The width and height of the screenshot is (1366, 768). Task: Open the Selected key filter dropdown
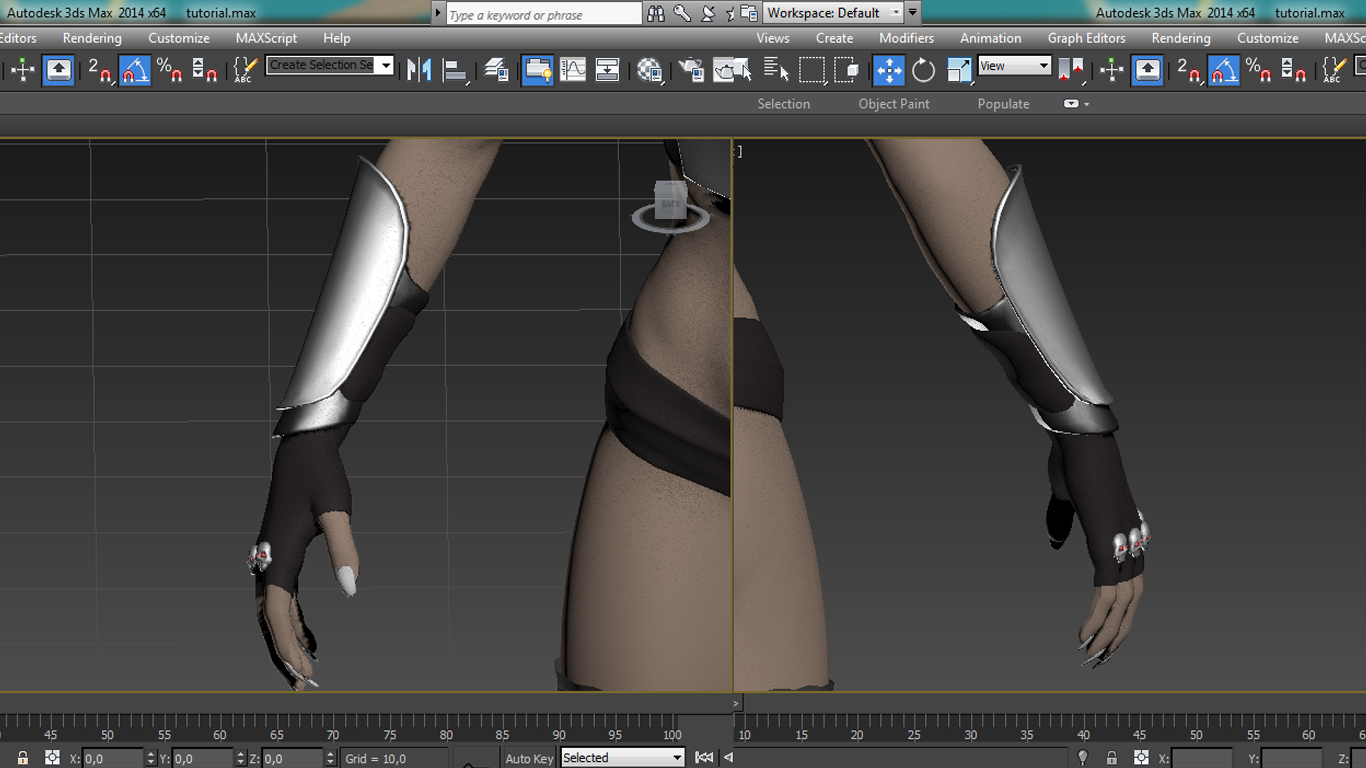pyautogui.click(x=622, y=758)
